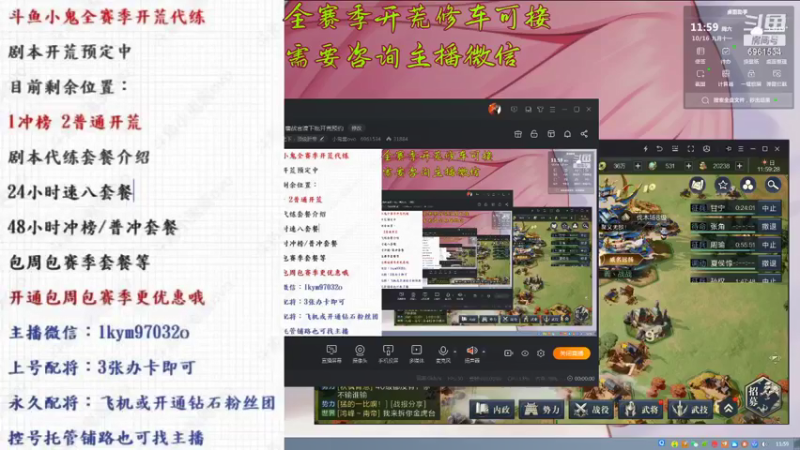This screenshot has width=800, height=450.
Task: Select the 周瑜 troop row
Action: (x=723, y=245)
